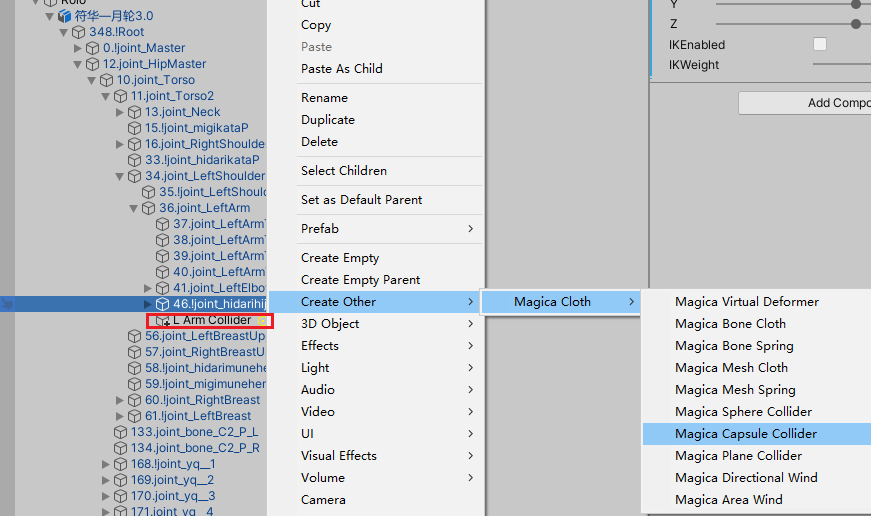Click the IKWeight slider track

click(840, 65)
